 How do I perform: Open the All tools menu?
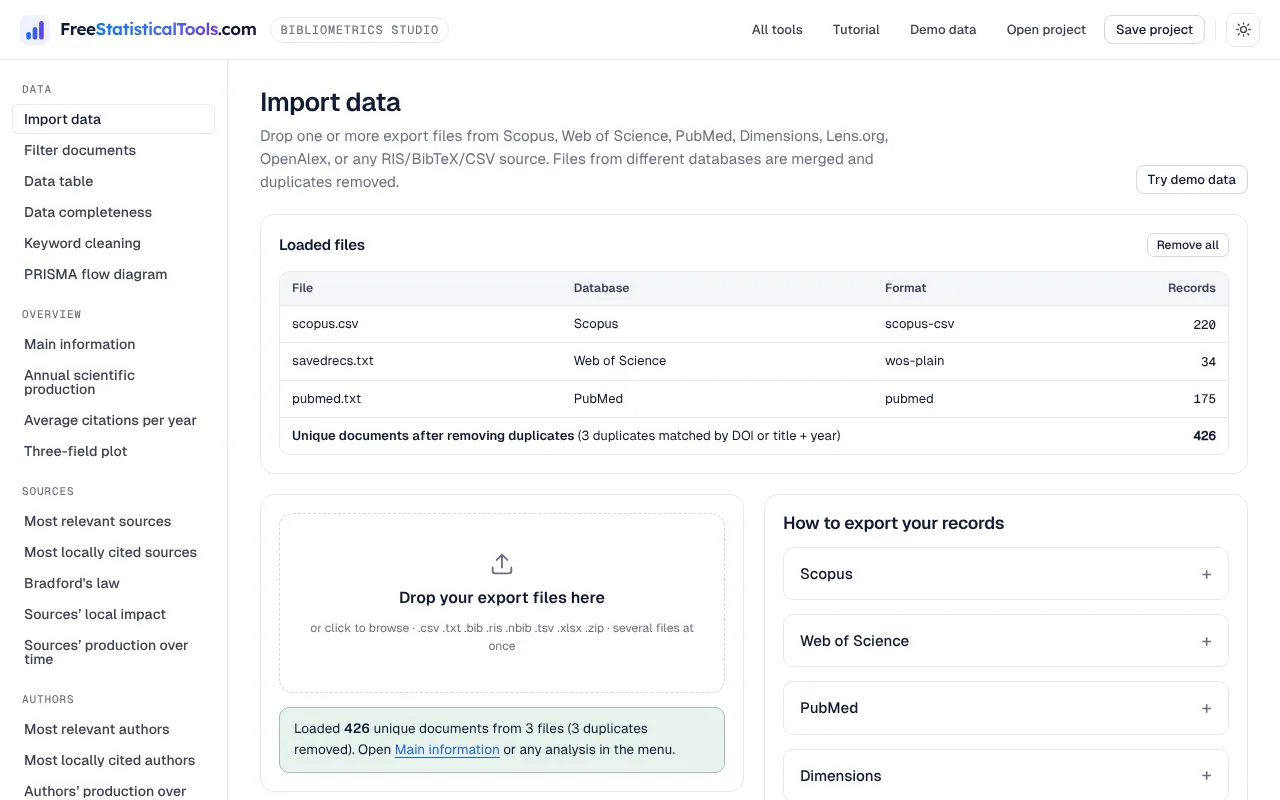[x=777, y=30]
